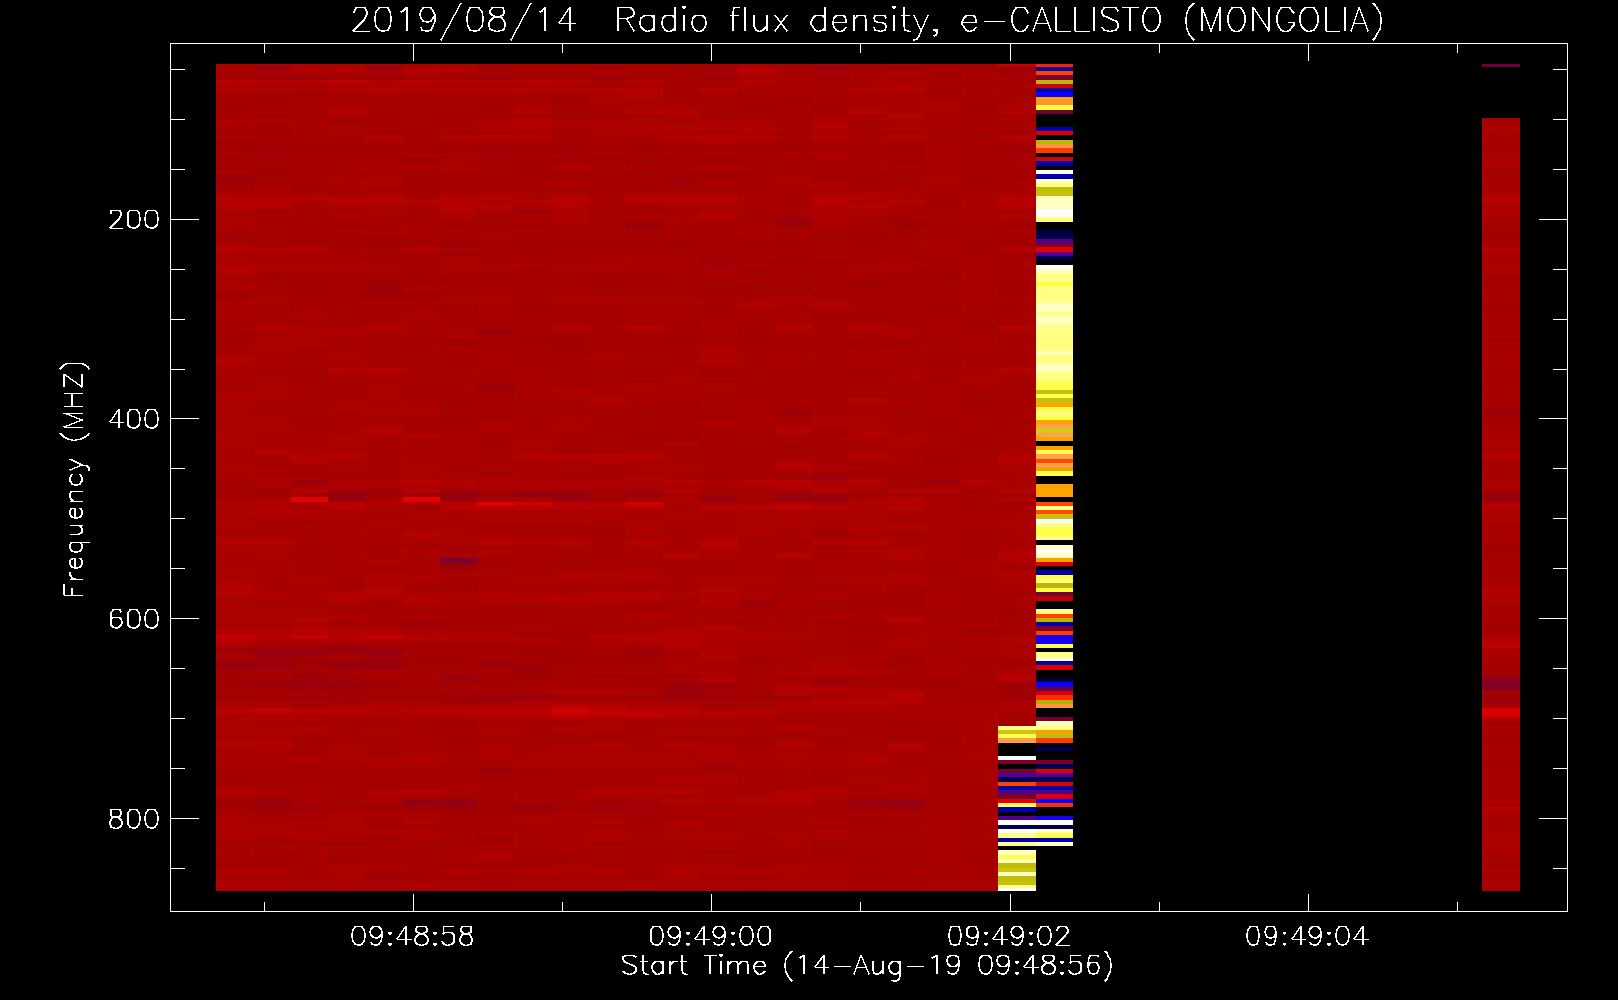Click the 600 frequency tick label
Image resolution: width=1618 pixels, height=1000 pixels.
pos(134,620)
